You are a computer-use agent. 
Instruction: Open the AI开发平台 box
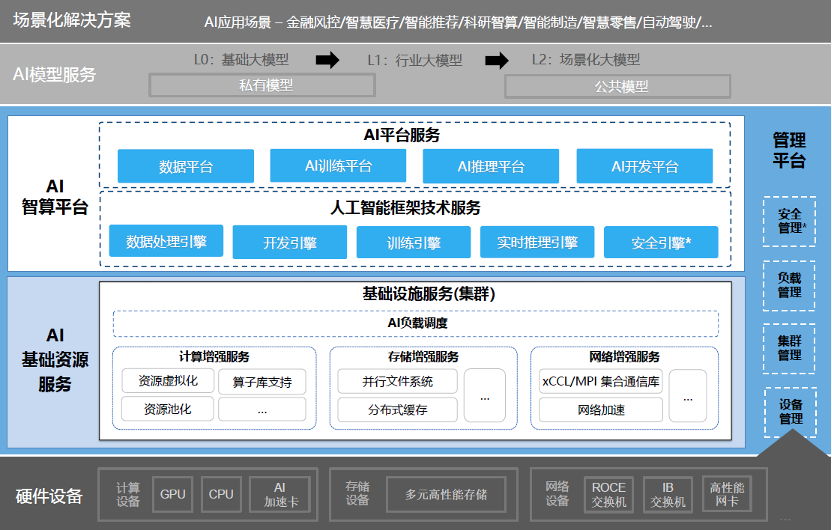(x=645, y=166)
